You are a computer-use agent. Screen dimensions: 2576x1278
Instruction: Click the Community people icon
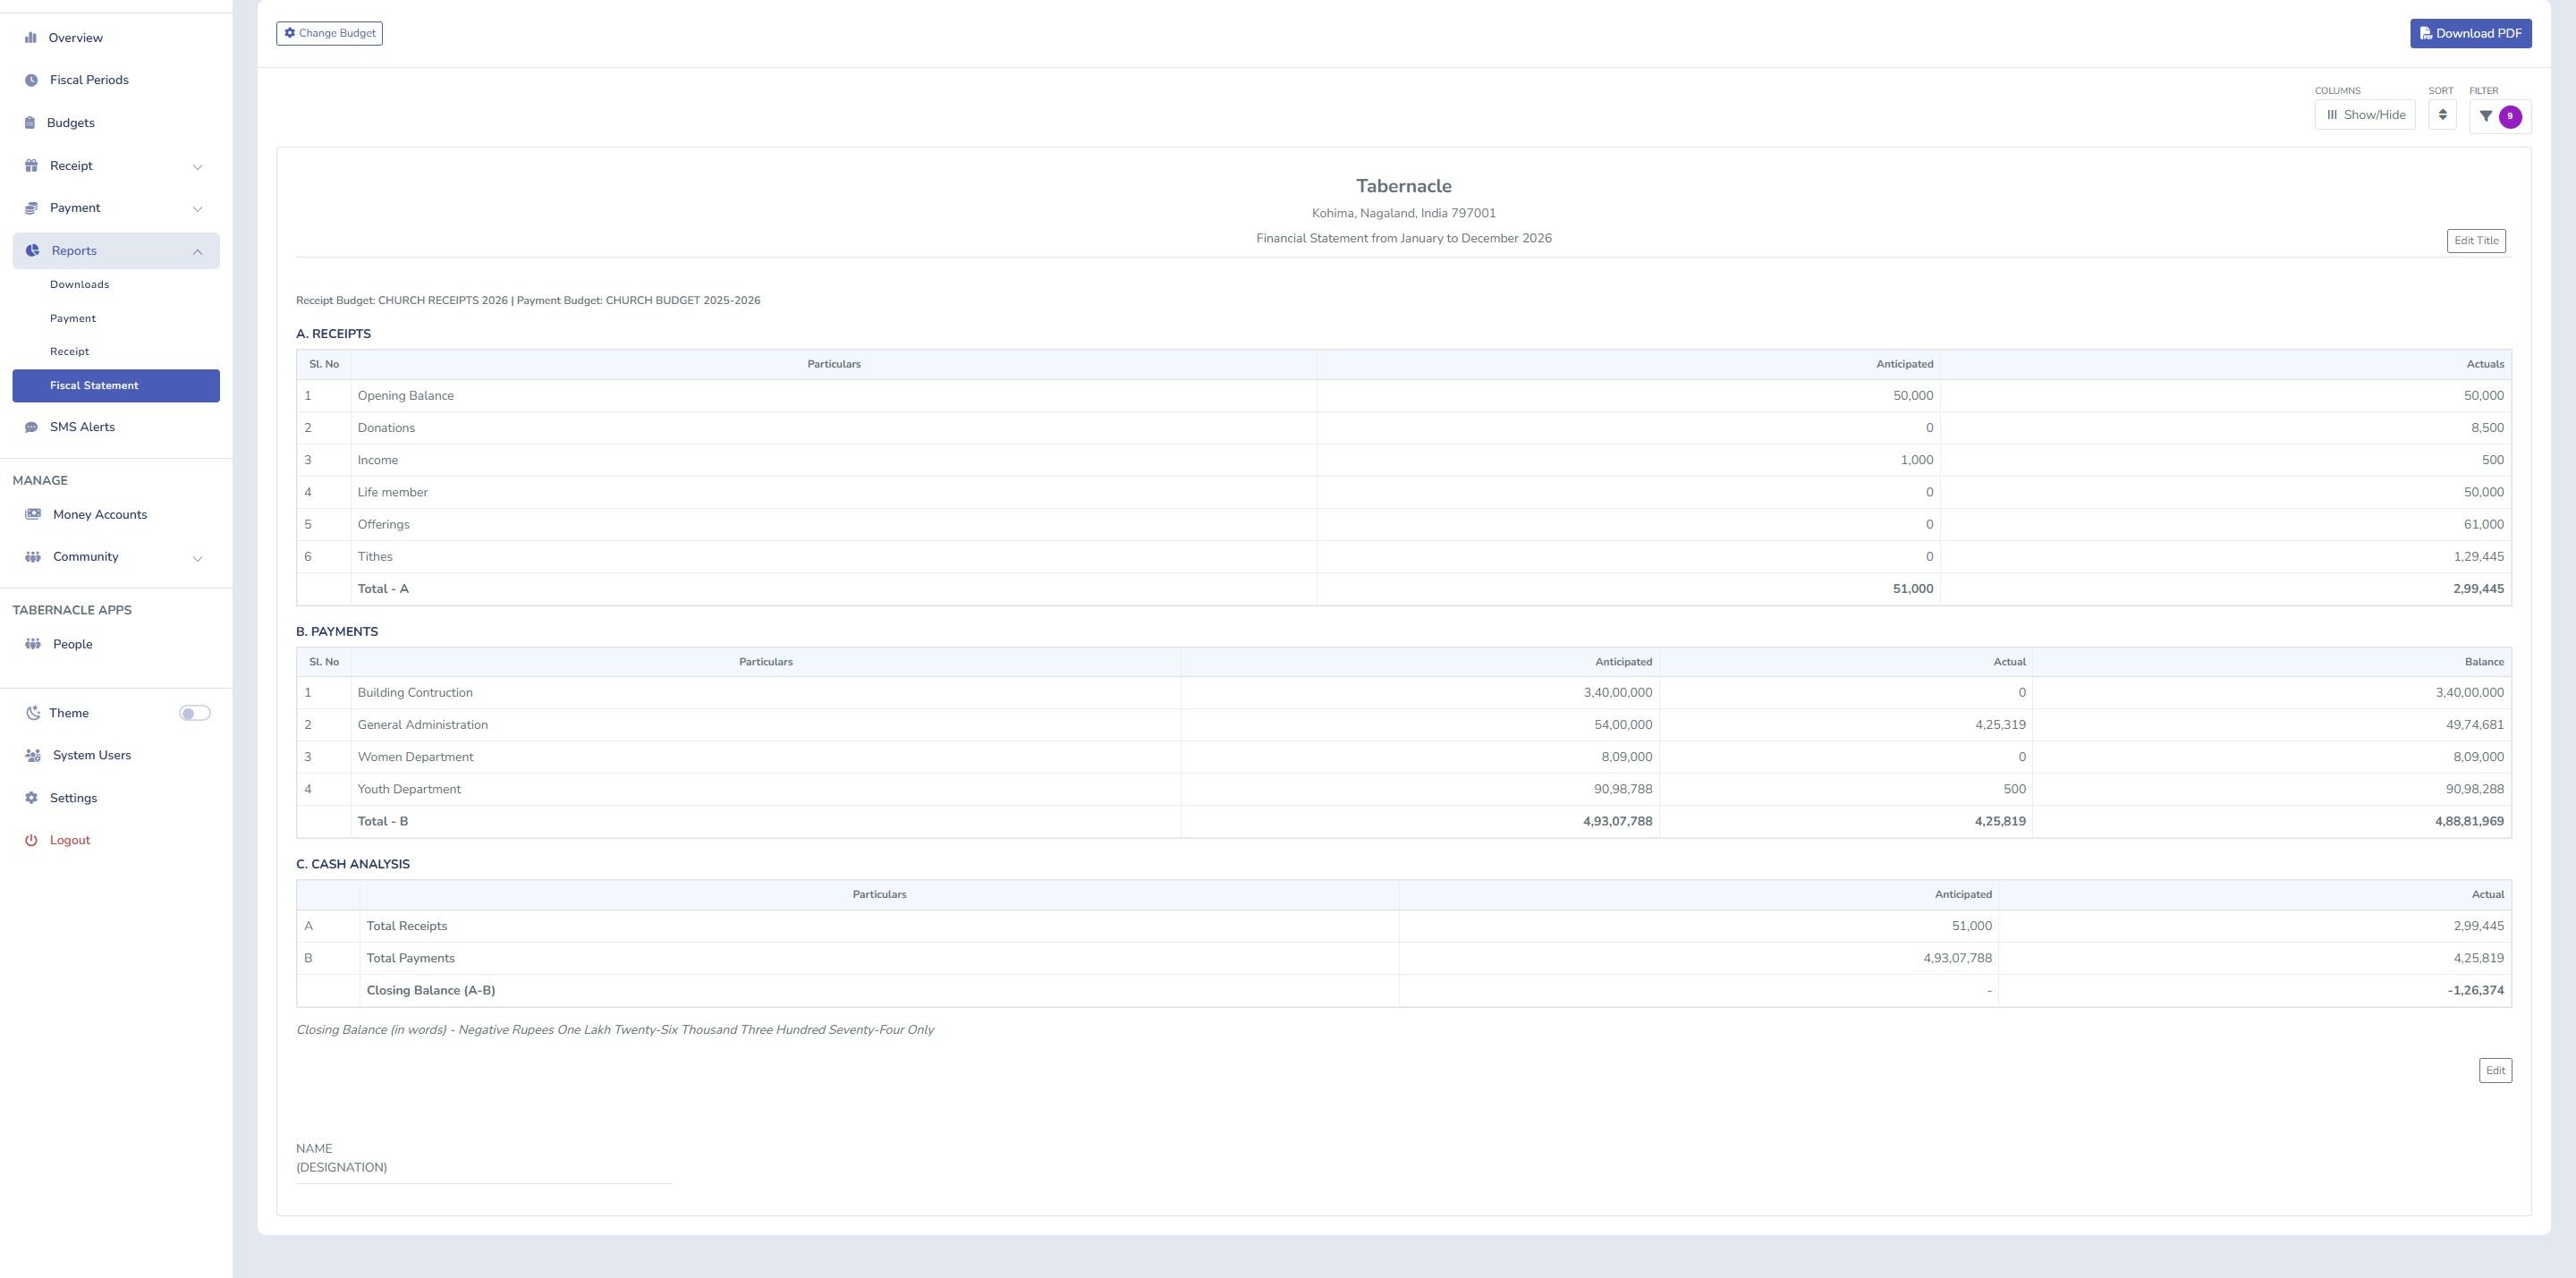tap(33, 557)
